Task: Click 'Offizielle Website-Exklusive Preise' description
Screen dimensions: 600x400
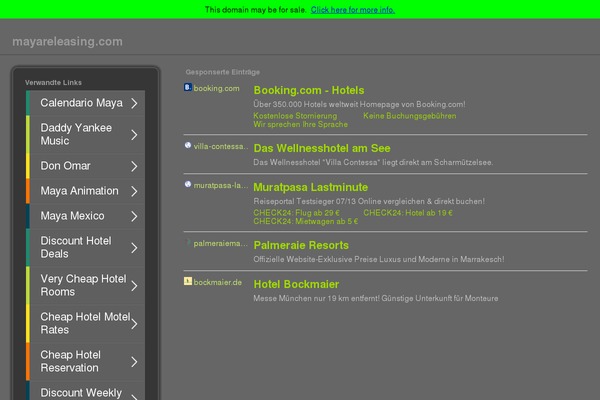Action: click(x=379, y=260)
